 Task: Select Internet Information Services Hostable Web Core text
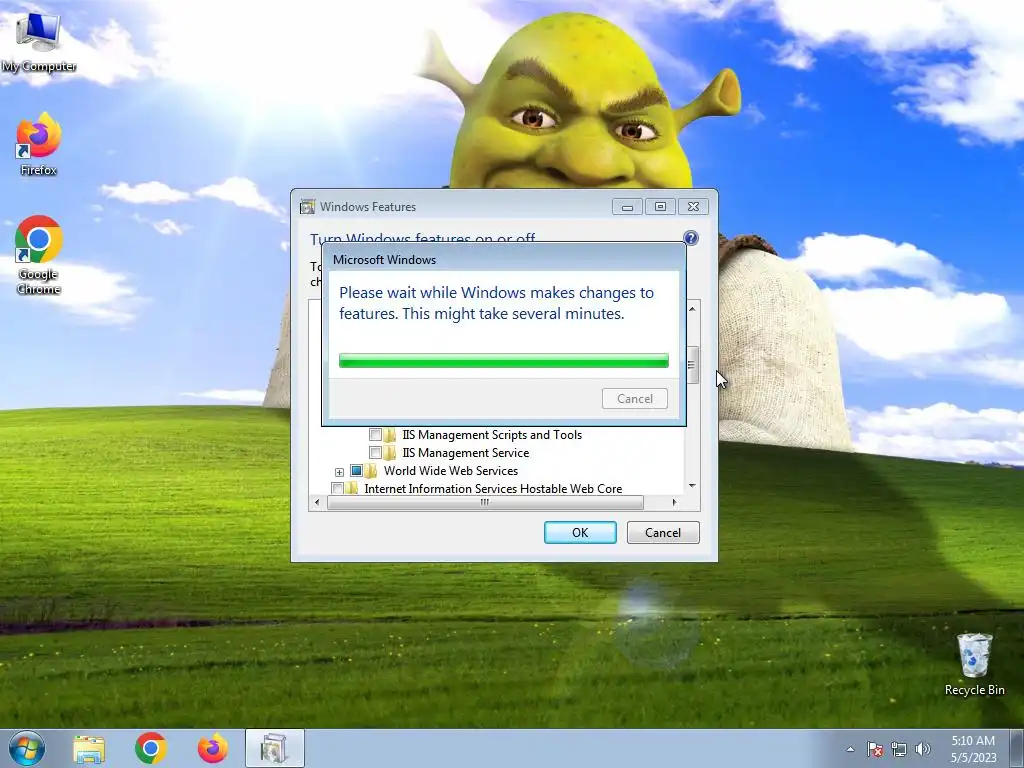click(x=493, y=488)
